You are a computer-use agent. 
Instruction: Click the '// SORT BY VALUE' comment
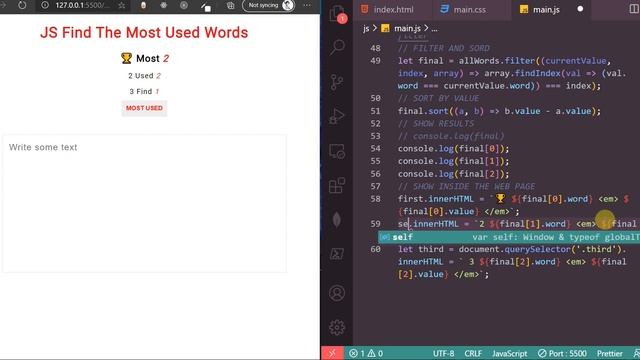click(x=438, y=98)
